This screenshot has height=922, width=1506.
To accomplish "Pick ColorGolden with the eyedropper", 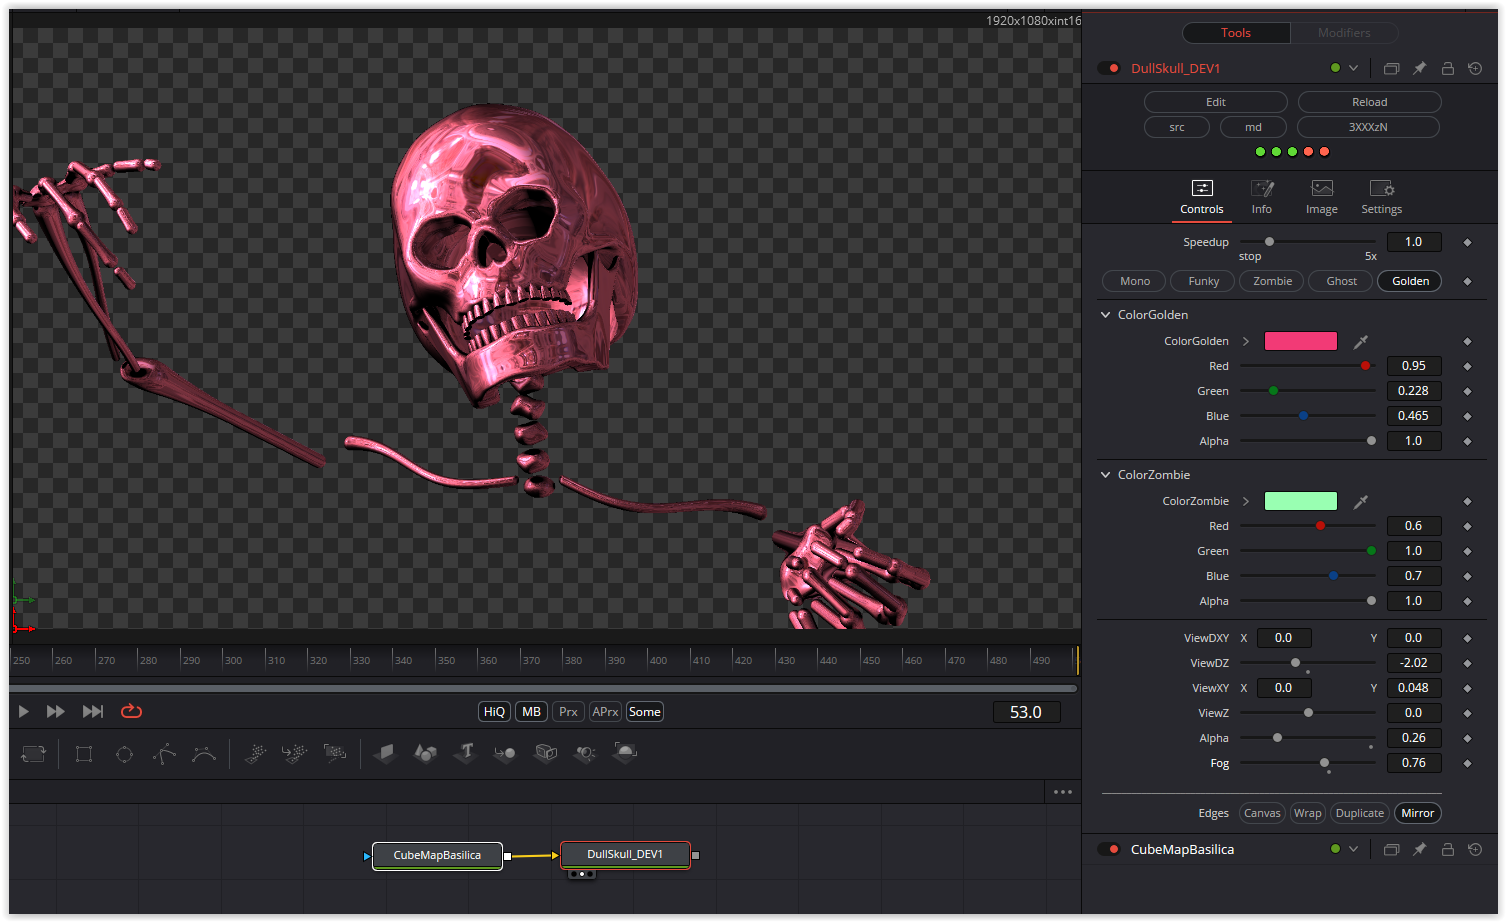I will tap(1360, 341).
